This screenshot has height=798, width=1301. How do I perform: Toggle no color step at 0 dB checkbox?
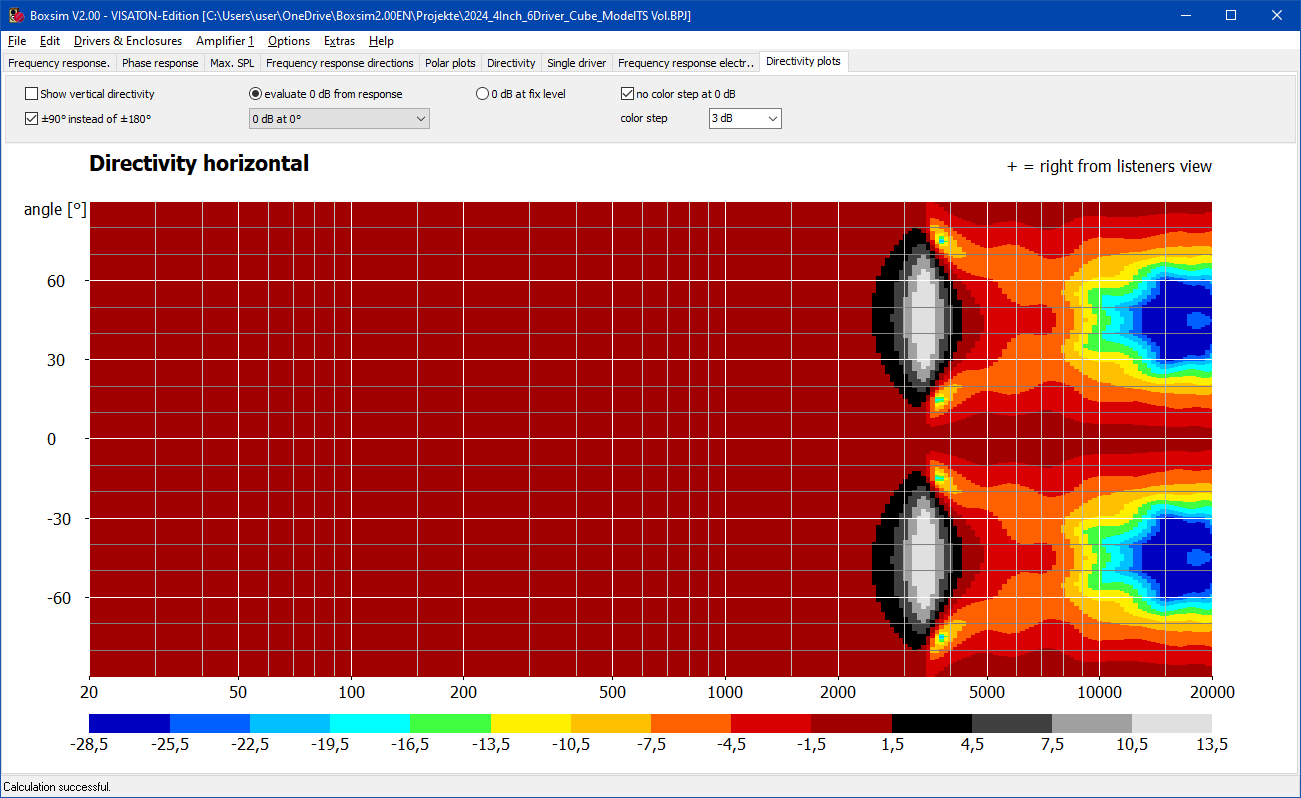click(x=678, y=94)
